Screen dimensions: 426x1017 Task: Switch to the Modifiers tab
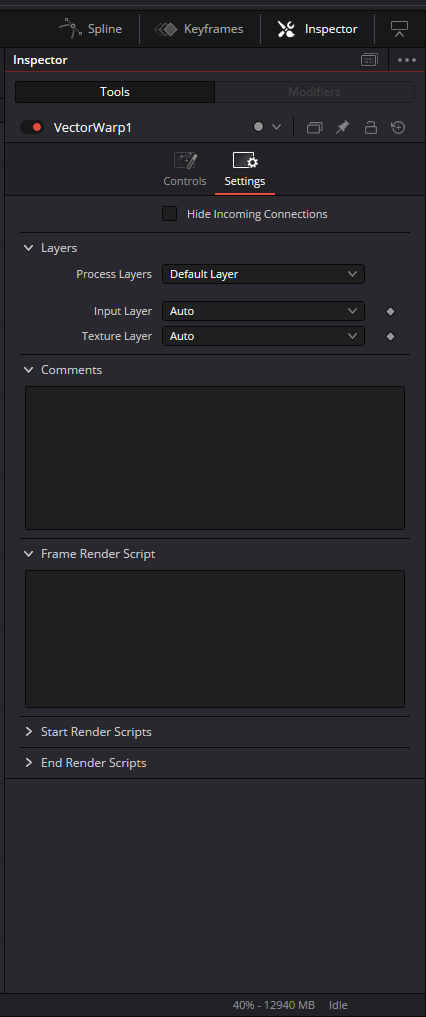coord(314,92)
